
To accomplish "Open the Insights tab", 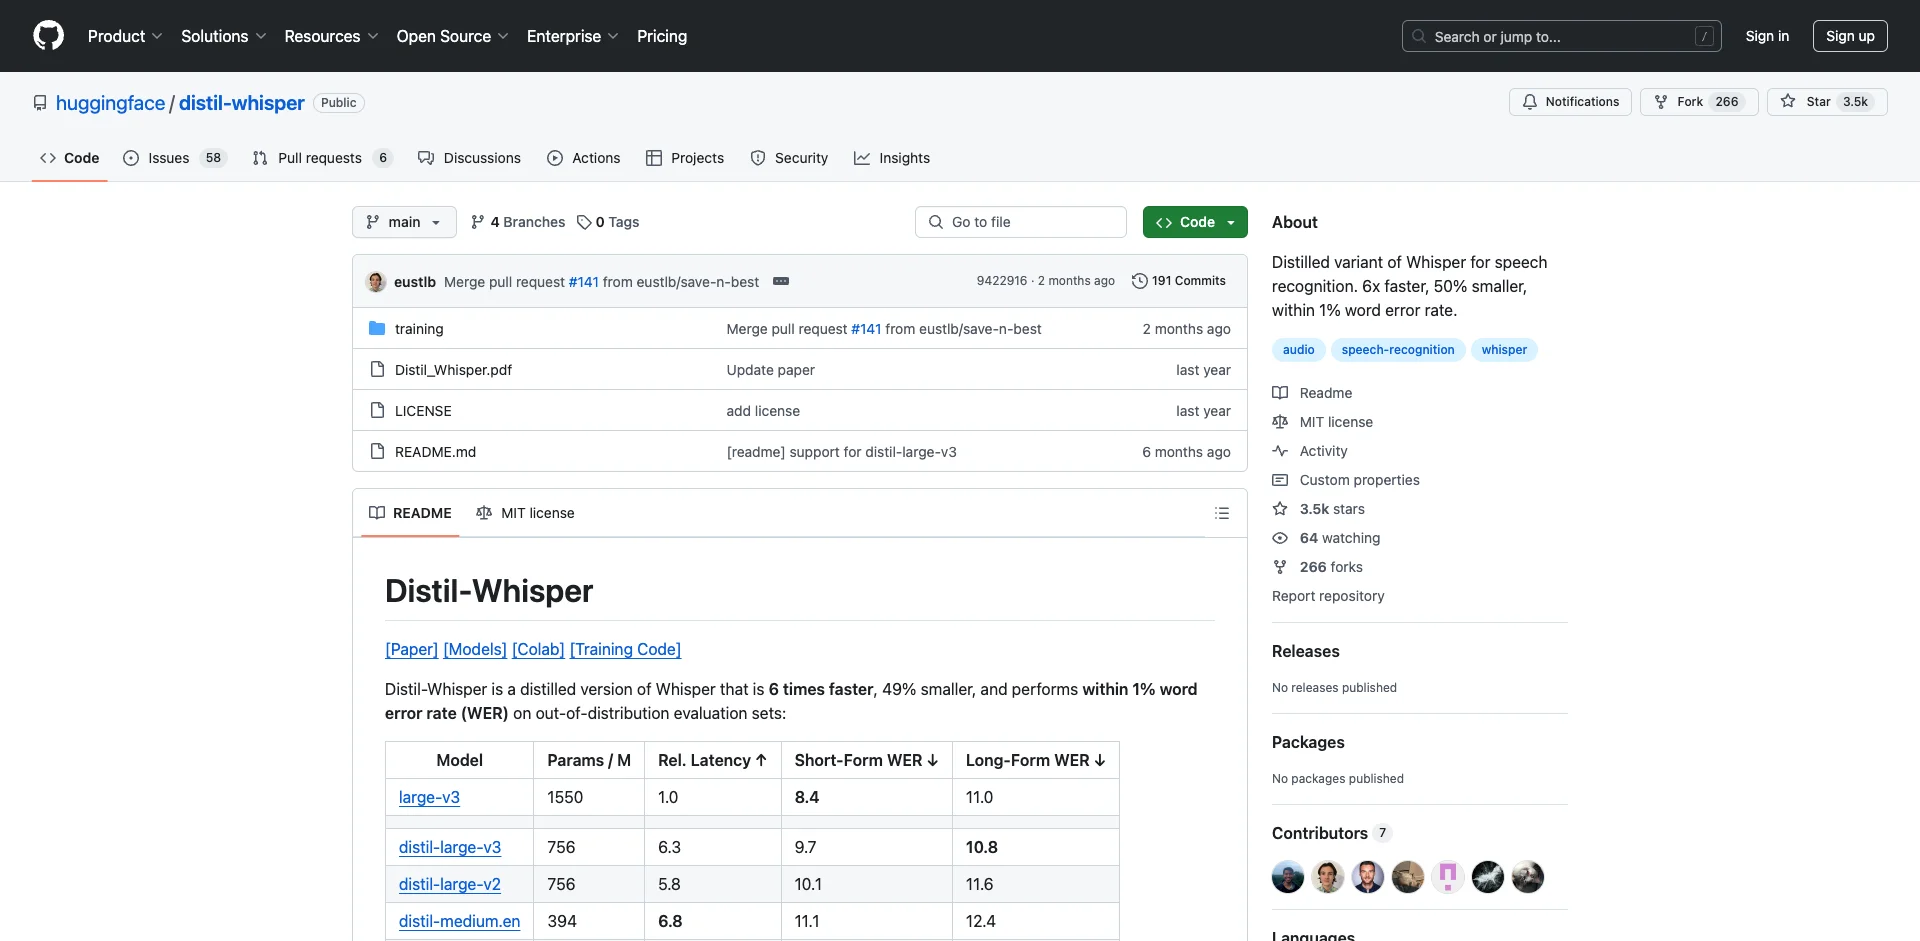I will point(892,158).
